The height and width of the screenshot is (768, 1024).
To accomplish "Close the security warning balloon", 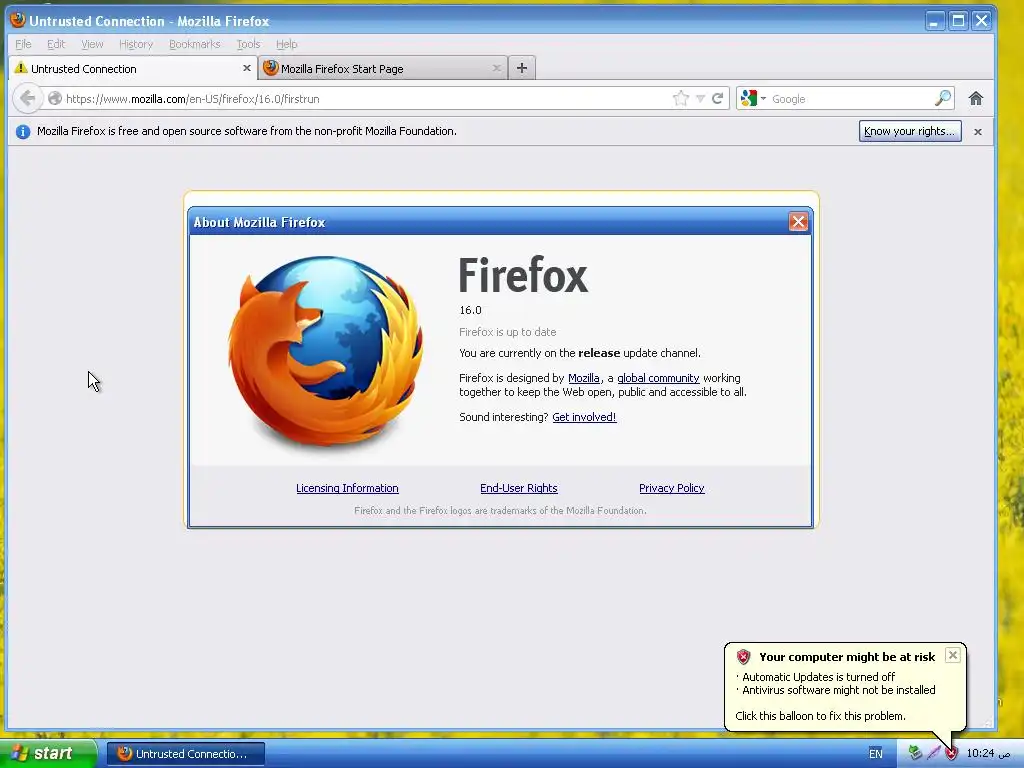I will 953,655.
